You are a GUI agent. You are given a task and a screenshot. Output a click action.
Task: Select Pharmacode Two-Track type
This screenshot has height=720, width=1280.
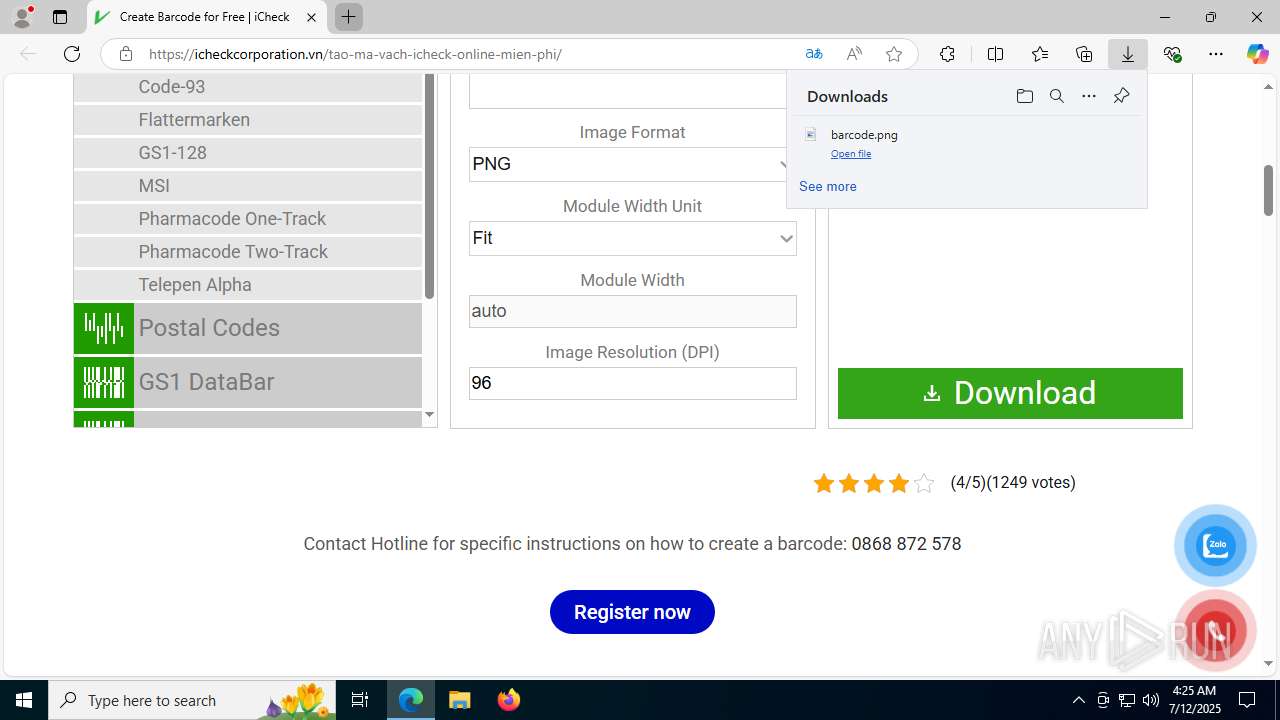pos(248,252)
